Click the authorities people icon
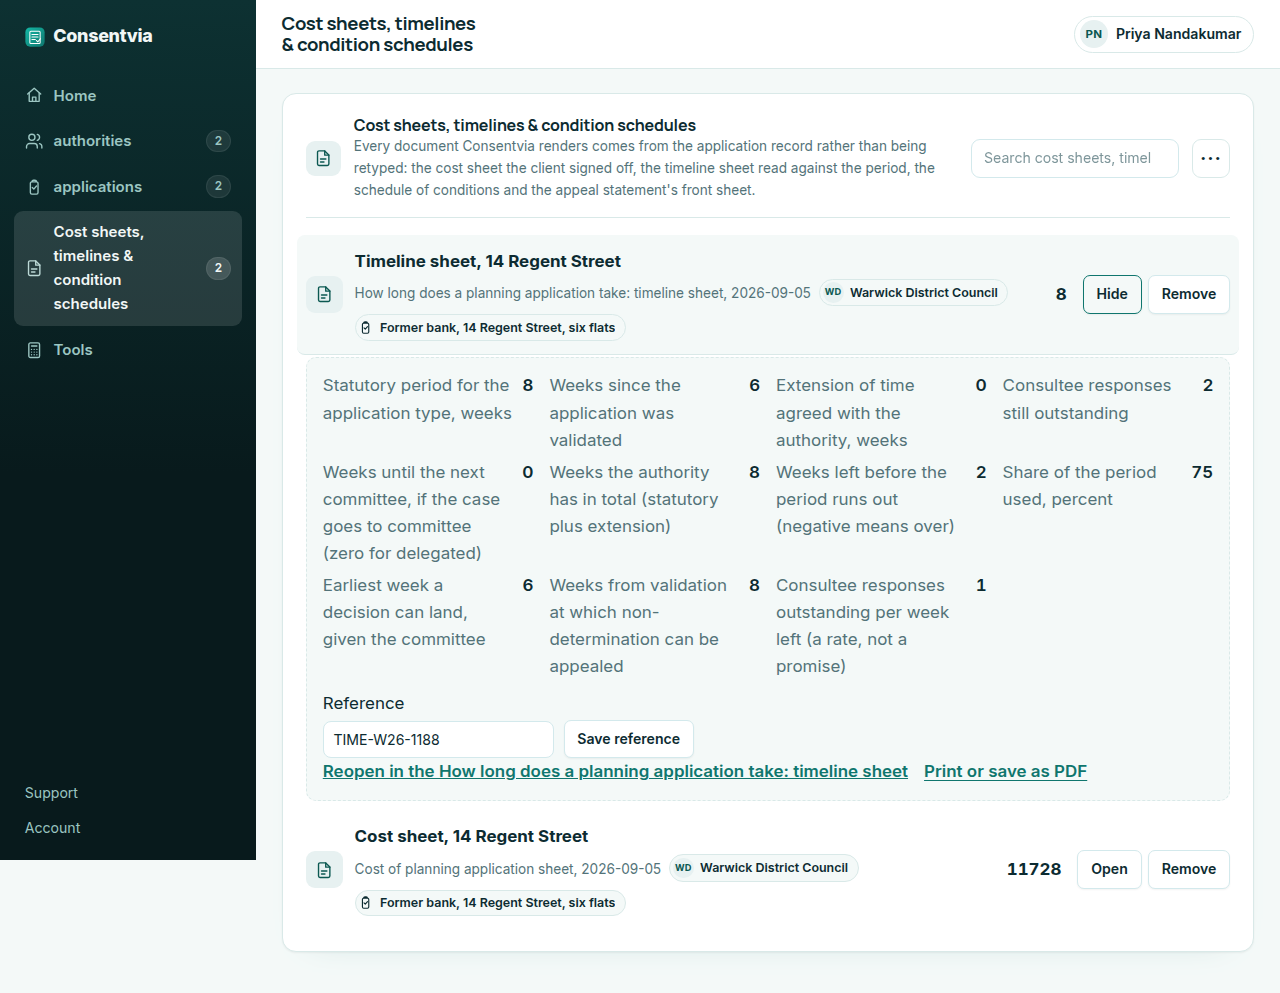The image size is (1280, 993). (x=34, y=141)
